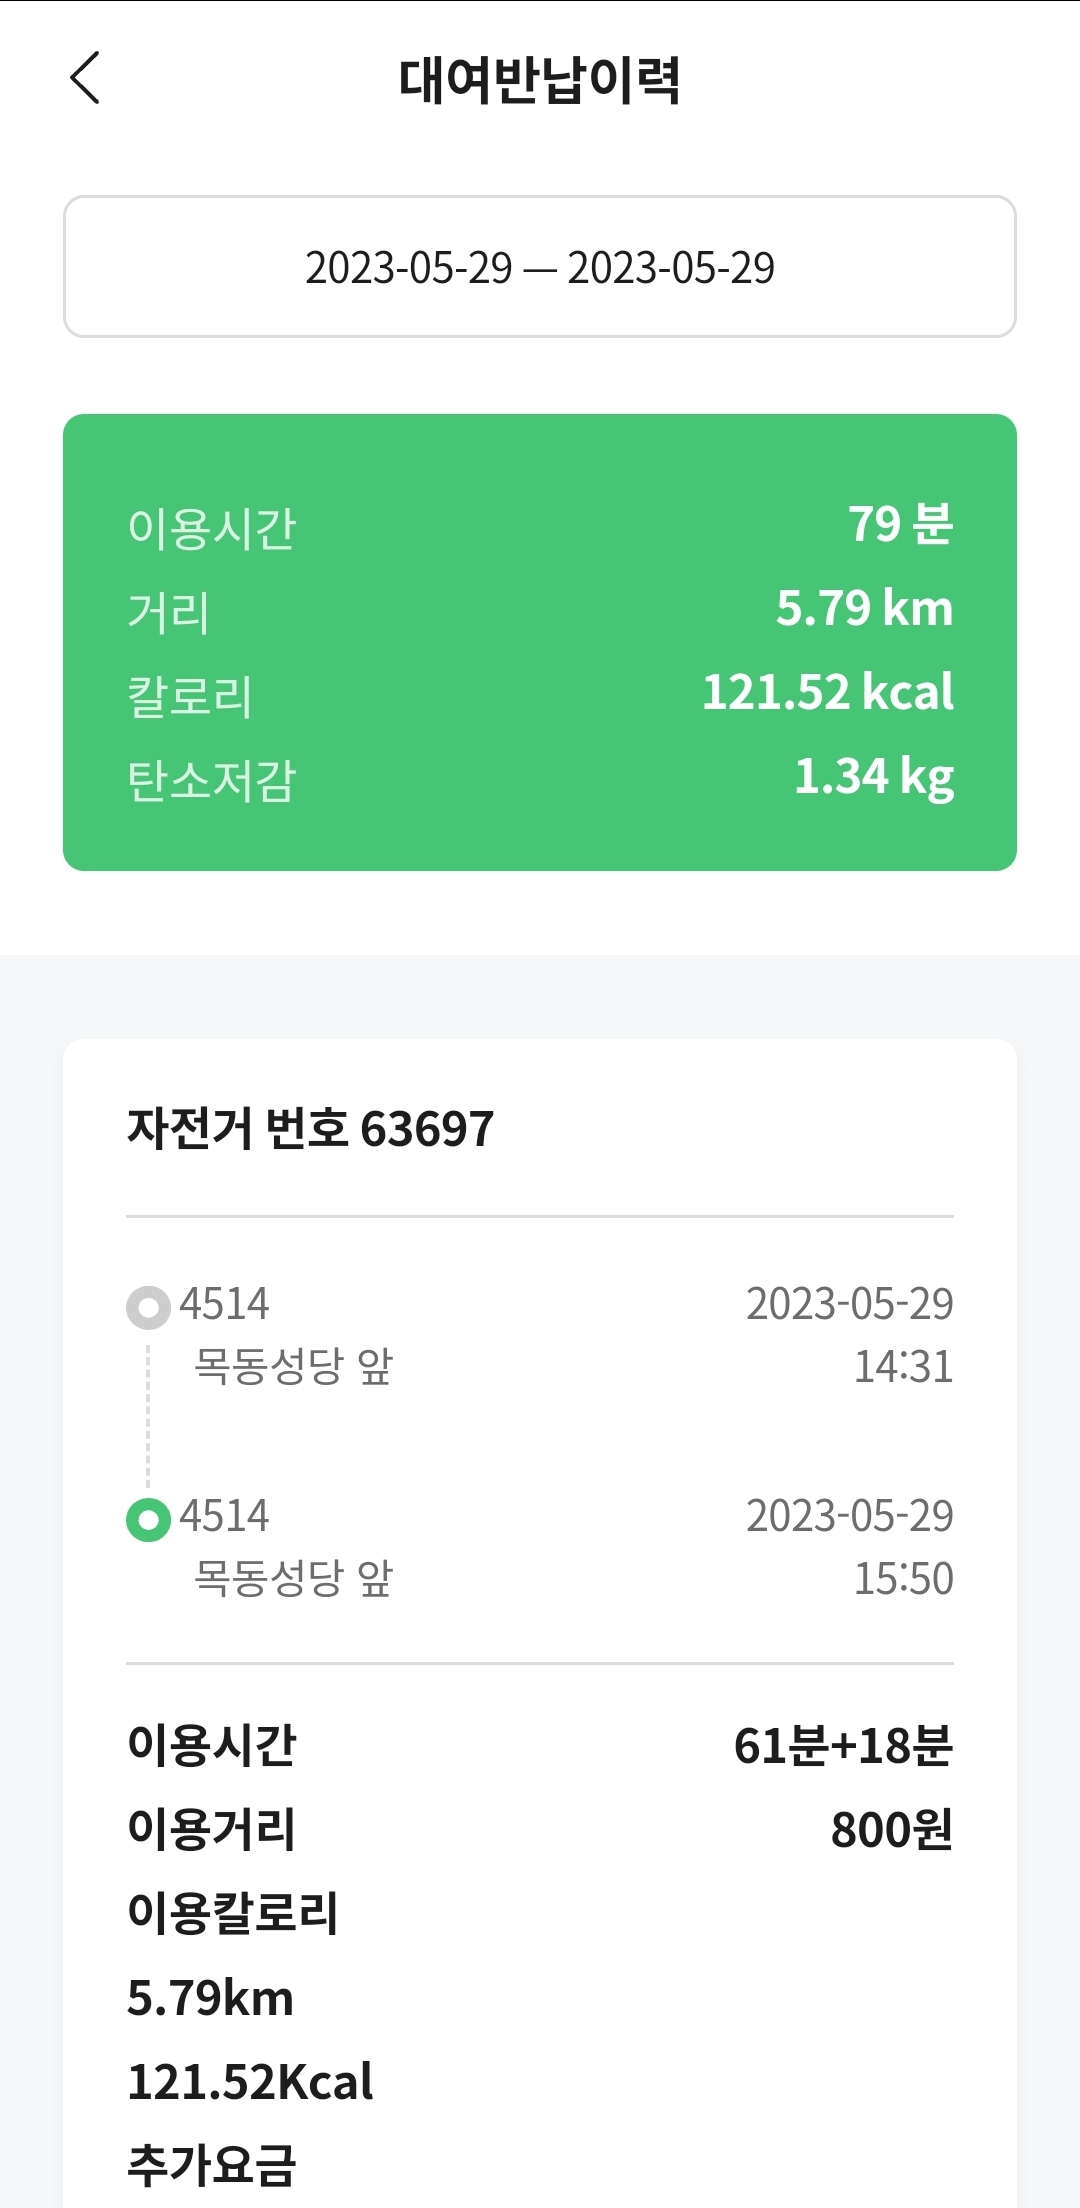Tap the 추가요금 label
Screen dimensions: 1080x2208
click(212, 2165)
